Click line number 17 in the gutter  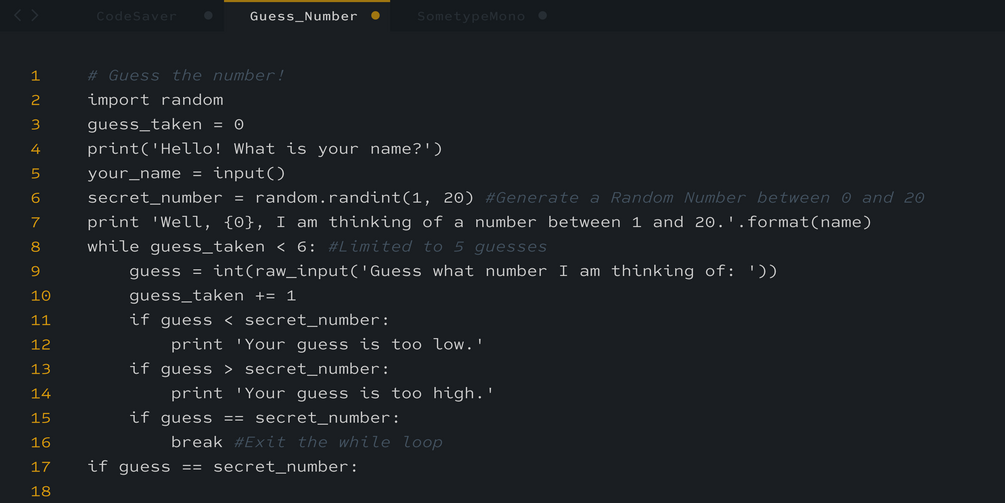click(x=40, y=467)
